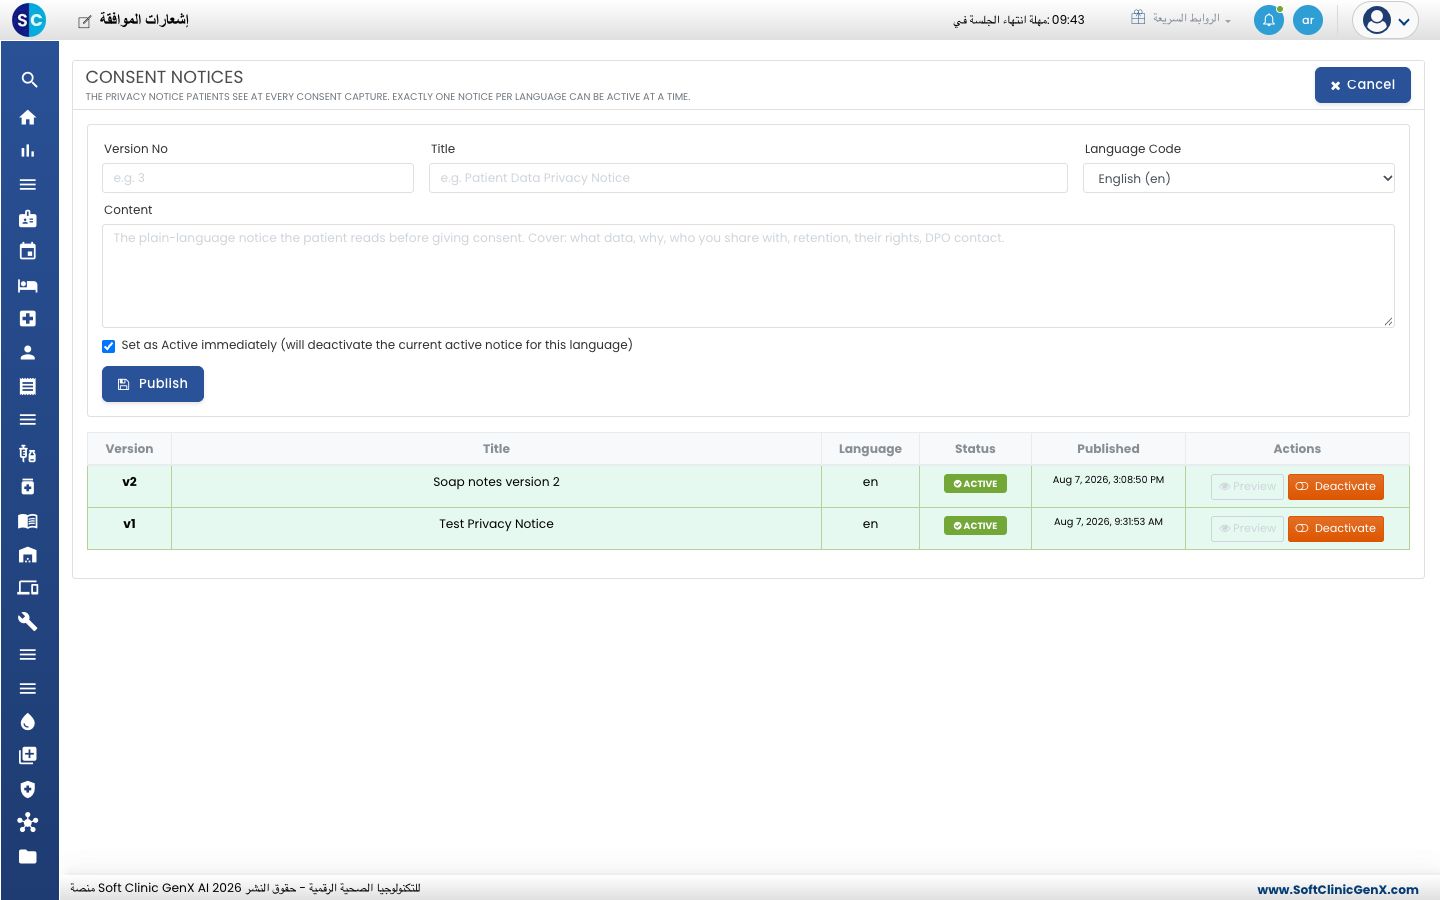Preview the 'Test Privacy Notice' notice
Screen dimensions: 1440x900
point(1247,529)
